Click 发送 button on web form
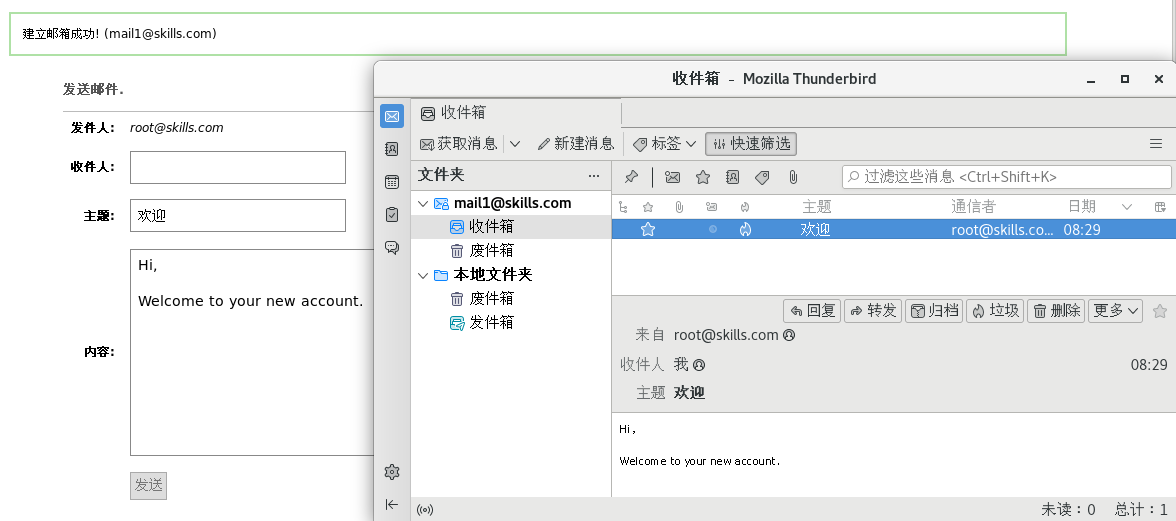Viewport: 1176px width, 521px height. pos(148,485)
